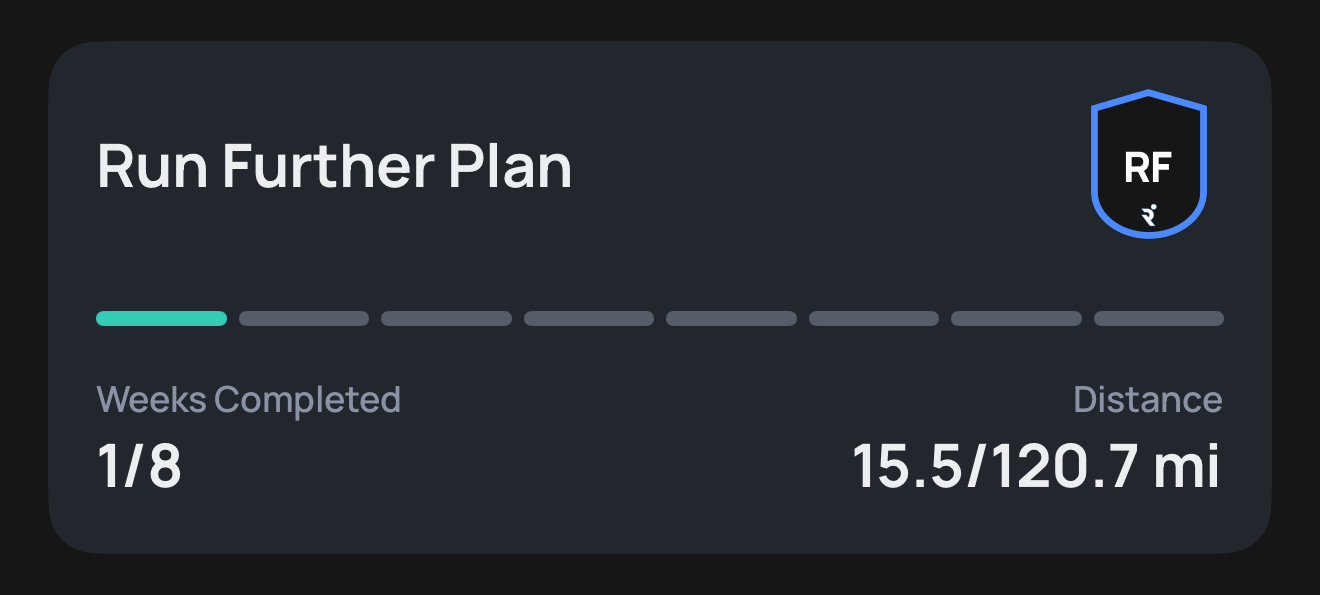The height and width of the screenshot is (595, 1320).
Task: Click the Weeks Completed label
Action: (x=248, y=400)
